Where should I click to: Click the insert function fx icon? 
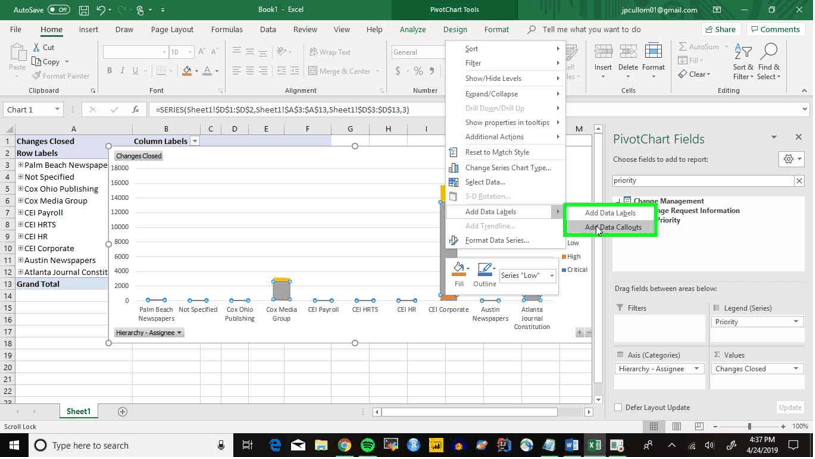pyautogui.click(x=135, y=110)
